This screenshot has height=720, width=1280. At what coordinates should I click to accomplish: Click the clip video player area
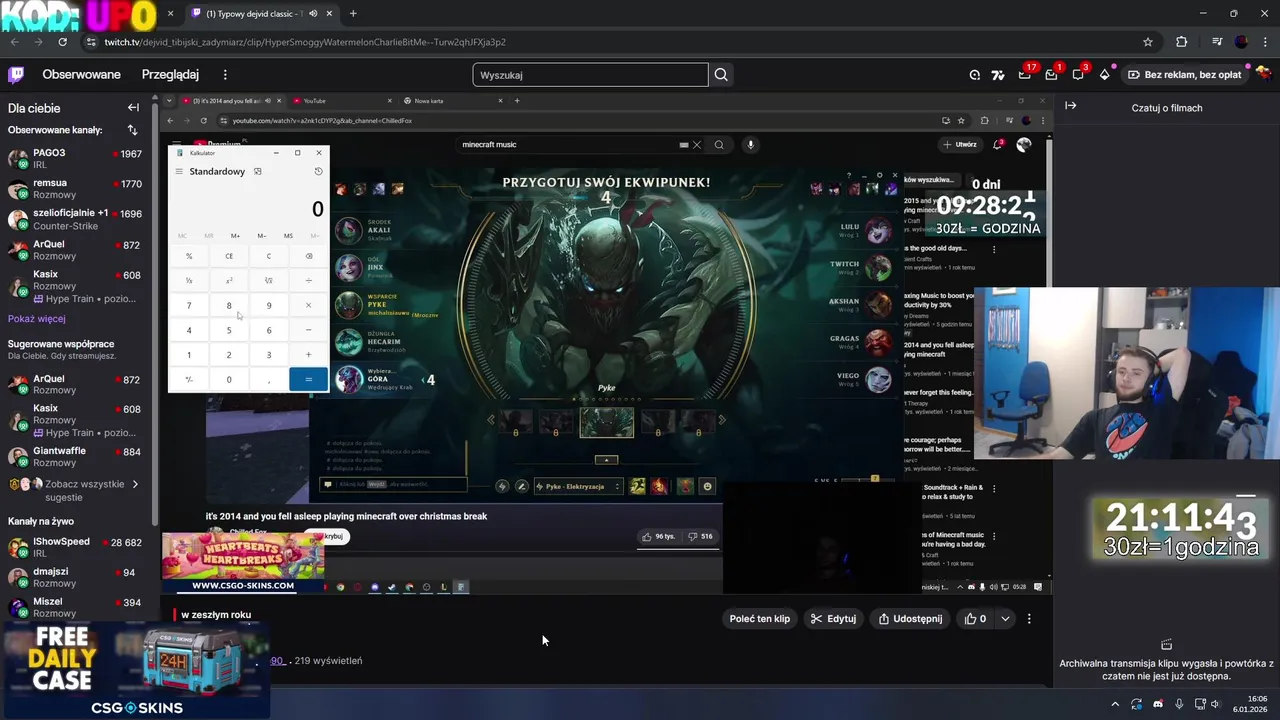(606, 345)
